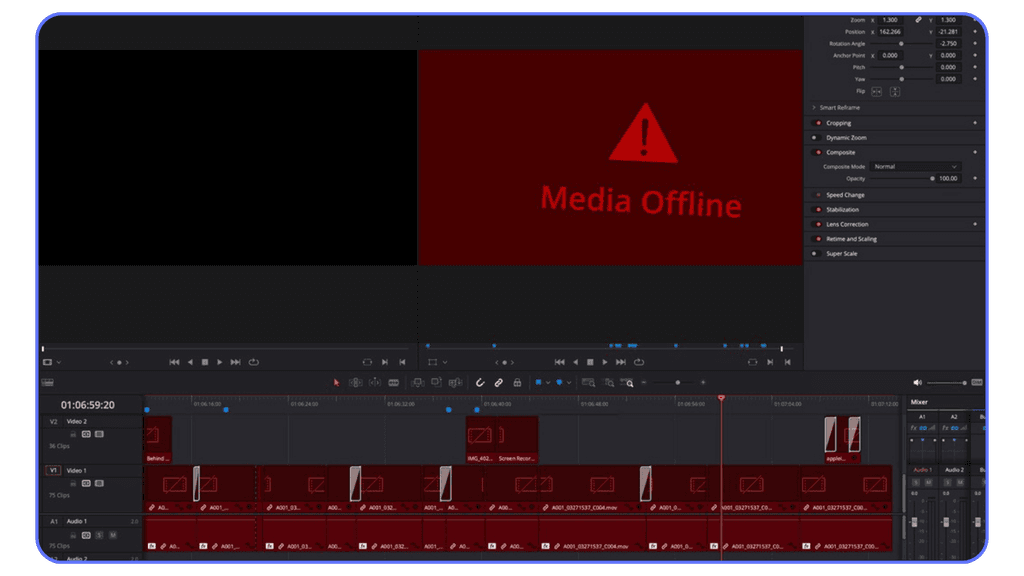Click the Link Clips chain icon
1024x576 pixels.
498,382
